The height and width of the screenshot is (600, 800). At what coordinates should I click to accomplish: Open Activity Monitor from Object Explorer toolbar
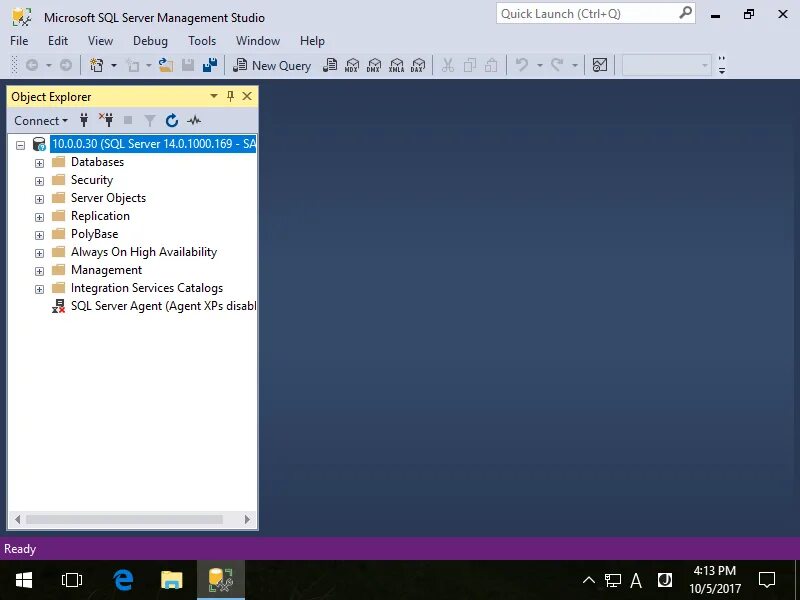coord(194,120)
